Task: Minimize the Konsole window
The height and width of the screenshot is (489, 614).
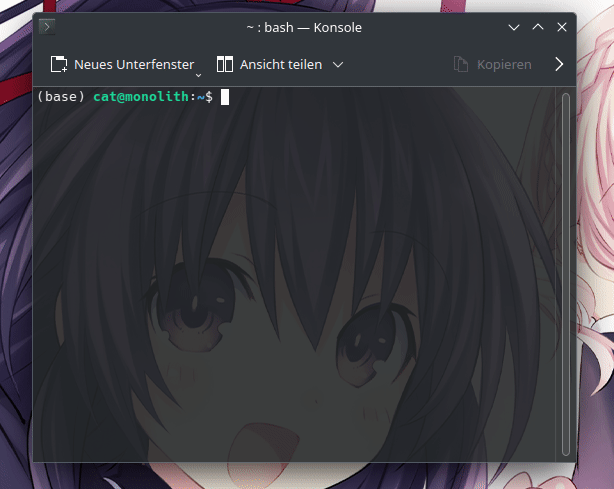Action: coord(514,27)
